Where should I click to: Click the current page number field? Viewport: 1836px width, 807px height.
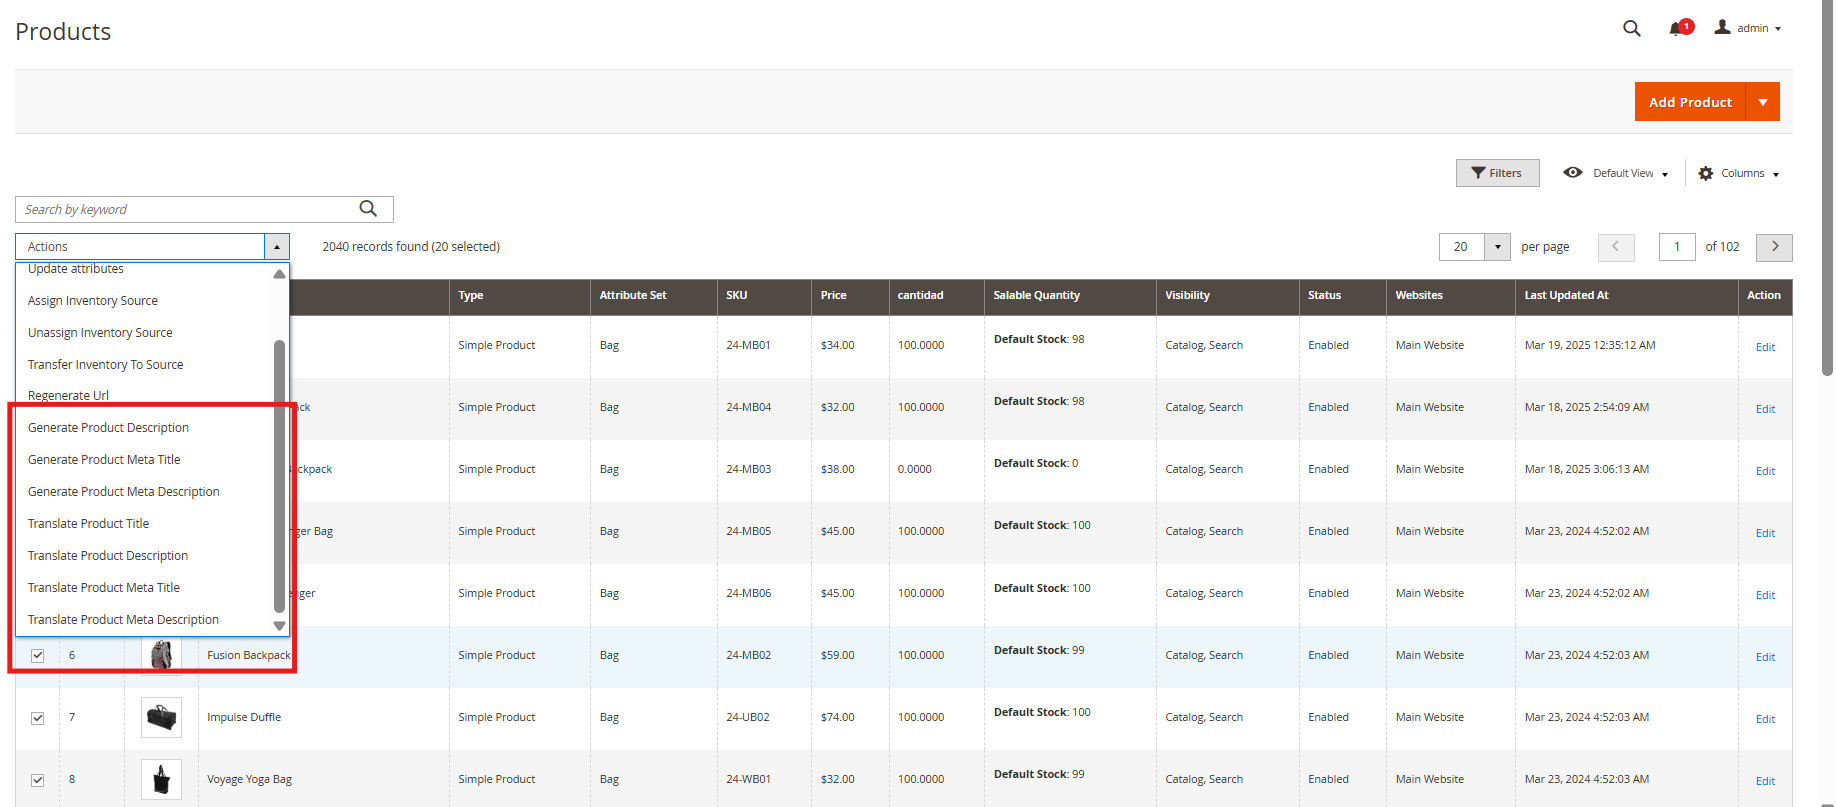(x=1677, y=247)
